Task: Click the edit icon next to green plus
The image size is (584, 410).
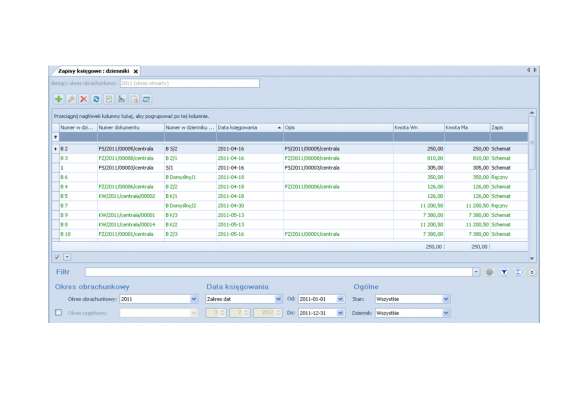Action: (71, 99)
